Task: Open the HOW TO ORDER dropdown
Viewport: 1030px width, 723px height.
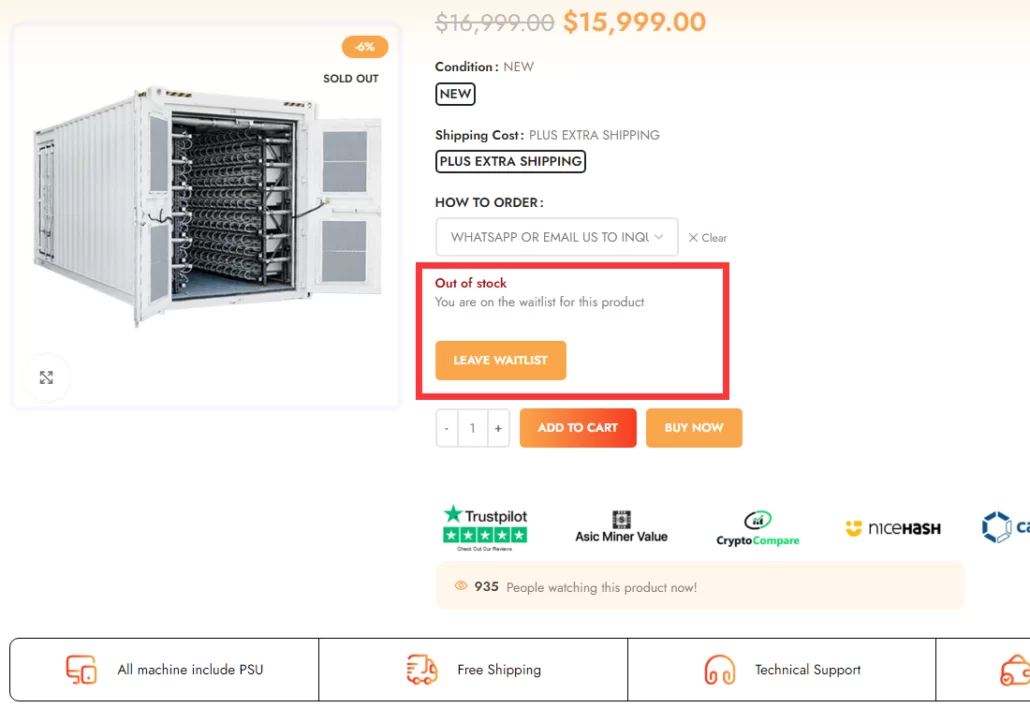Action: click(x=556, y=237)
